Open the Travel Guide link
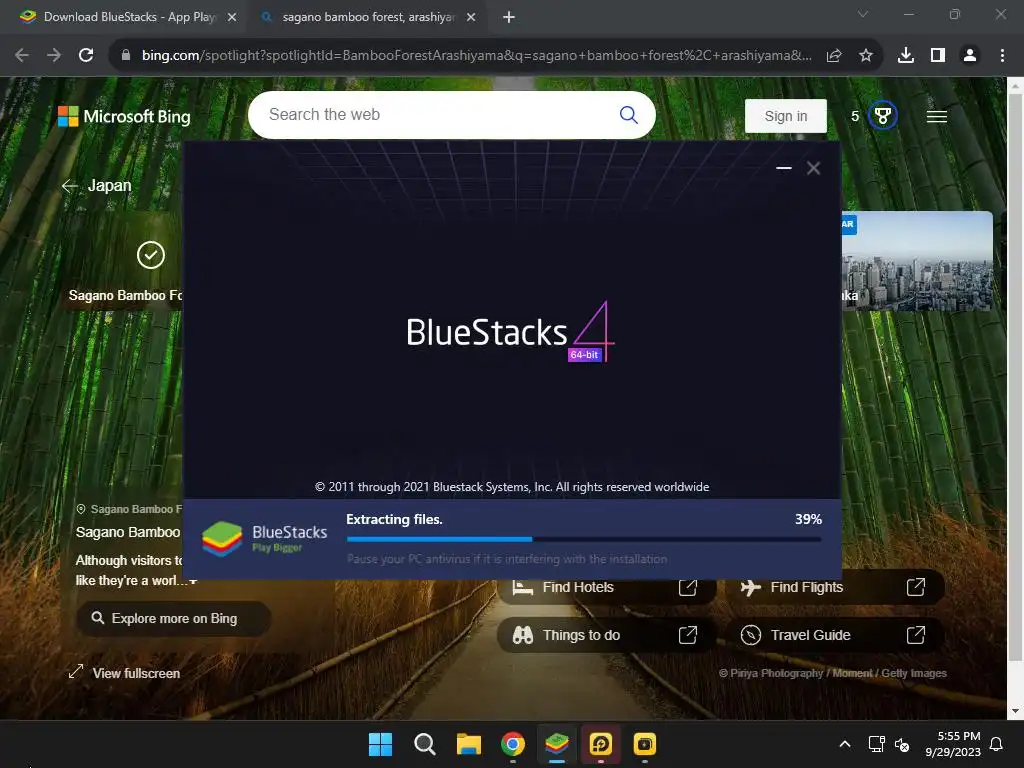Screen dimensions: 1024x768 point(835,635)
